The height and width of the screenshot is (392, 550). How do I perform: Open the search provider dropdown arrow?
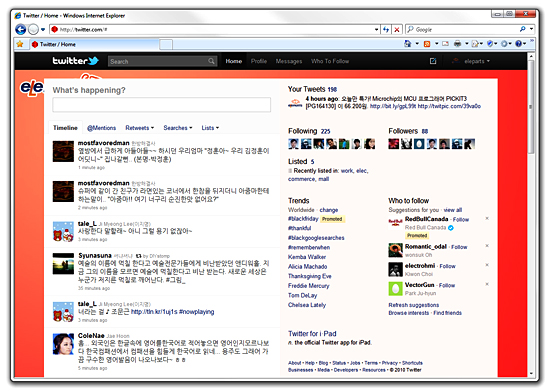(531, 29)
